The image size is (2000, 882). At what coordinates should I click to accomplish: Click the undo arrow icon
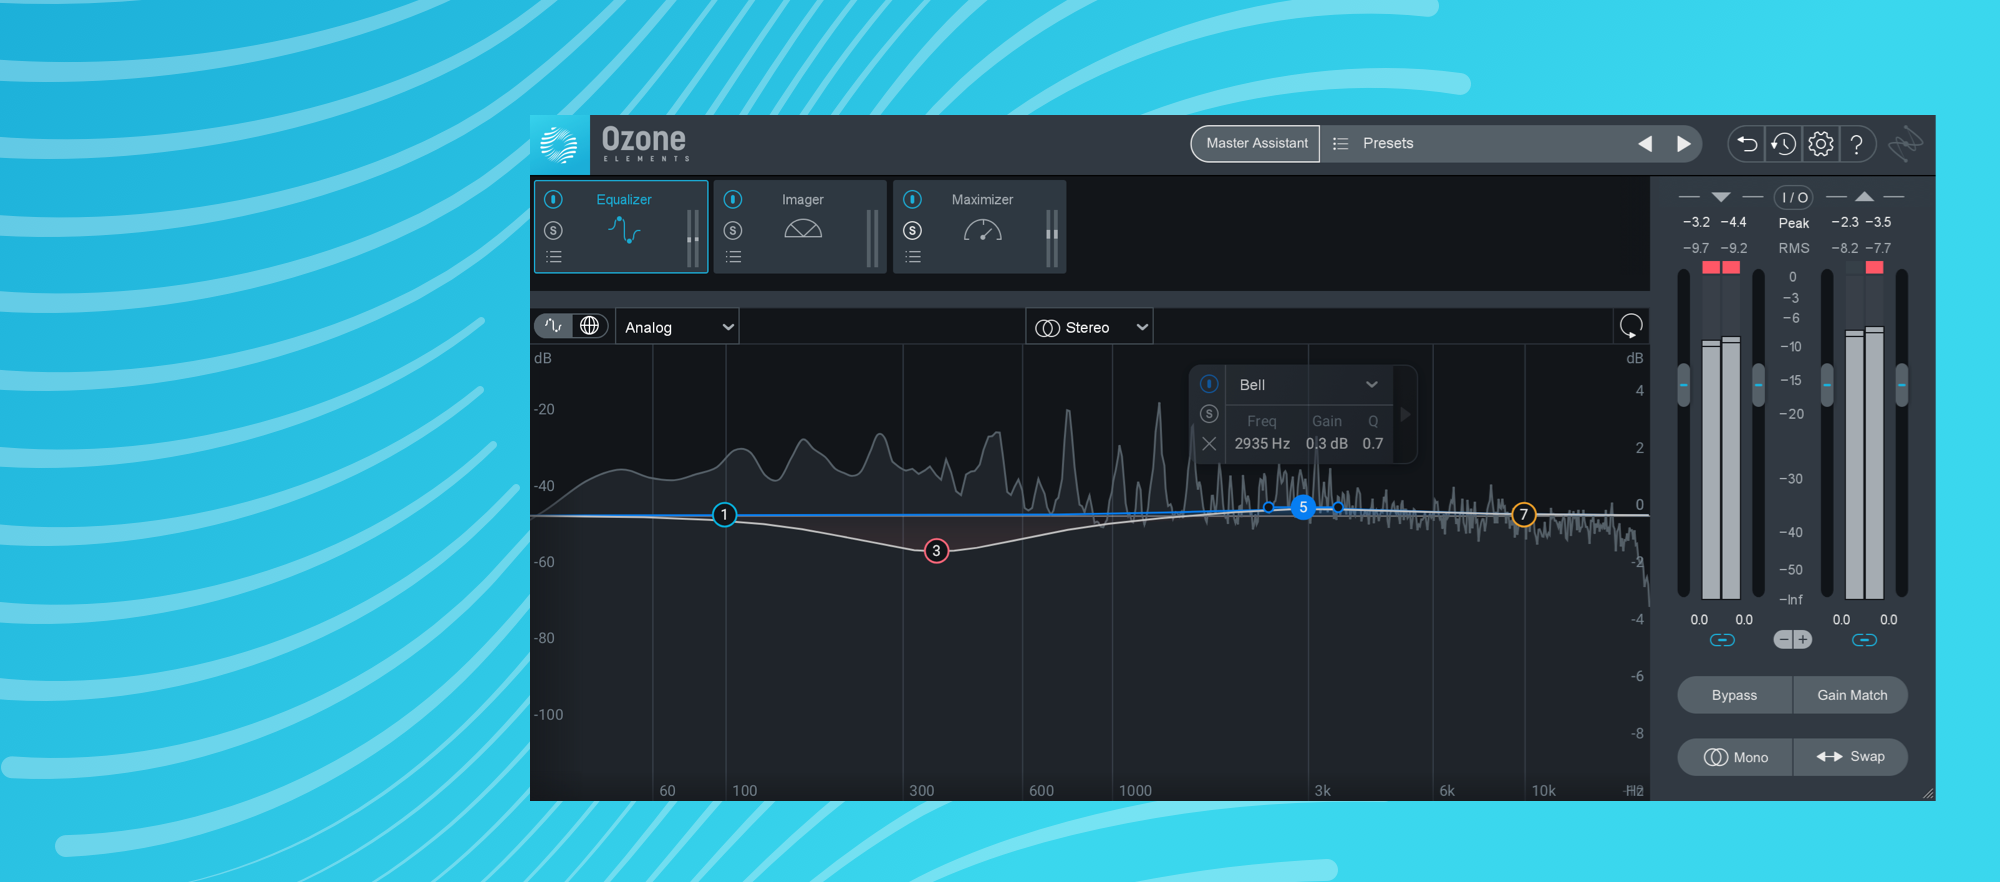click(x=1746, y=144)
